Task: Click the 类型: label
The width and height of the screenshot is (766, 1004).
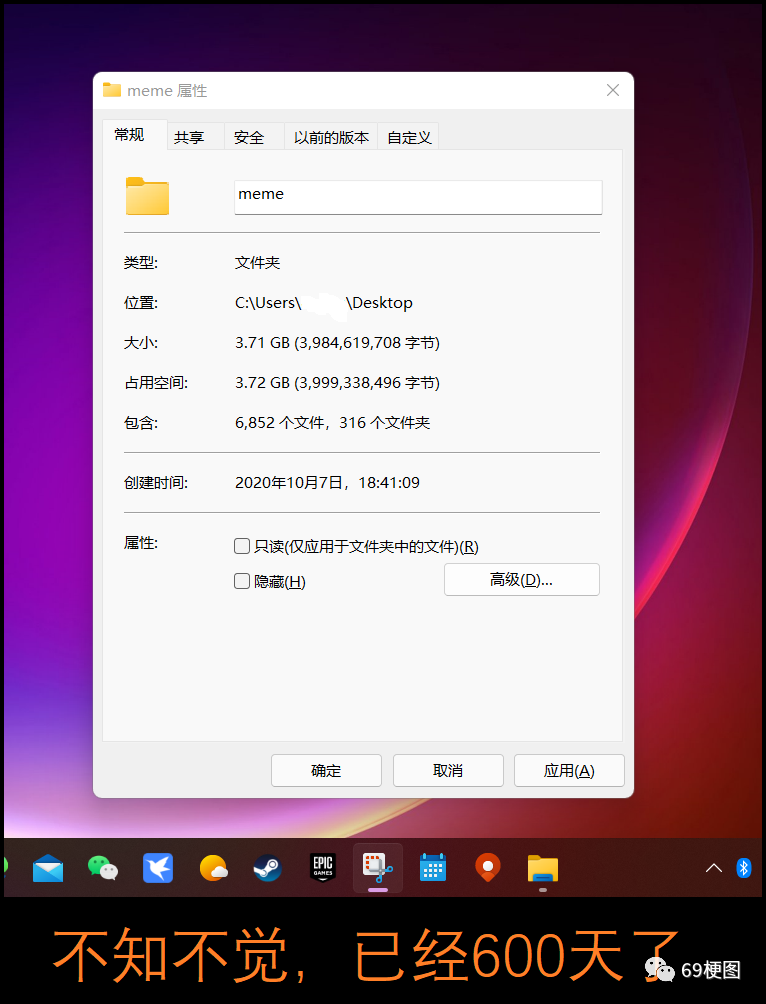Action: 141,263
